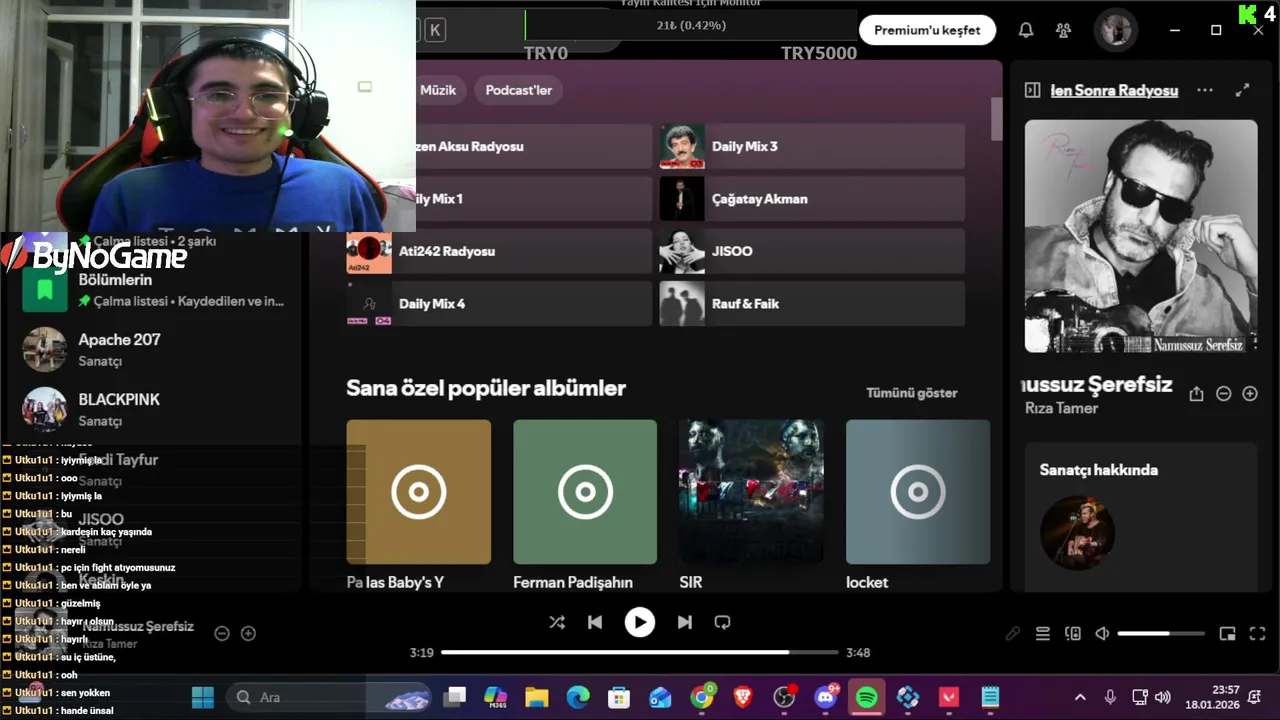This screenshot has height=720, width=1280.
Task: Collapse the now playing side panel icon
Action: pos(1033,90)
